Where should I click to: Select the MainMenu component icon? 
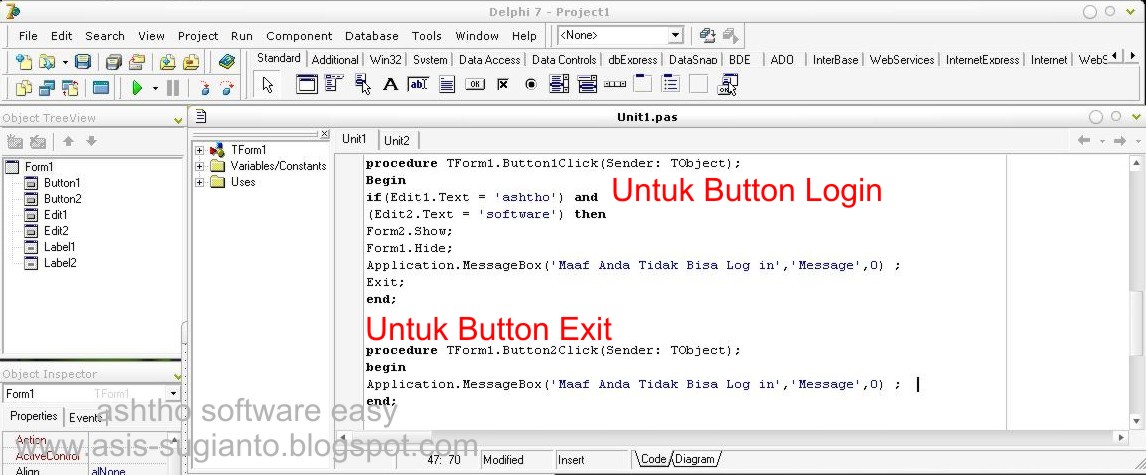[x=334, y=84]
